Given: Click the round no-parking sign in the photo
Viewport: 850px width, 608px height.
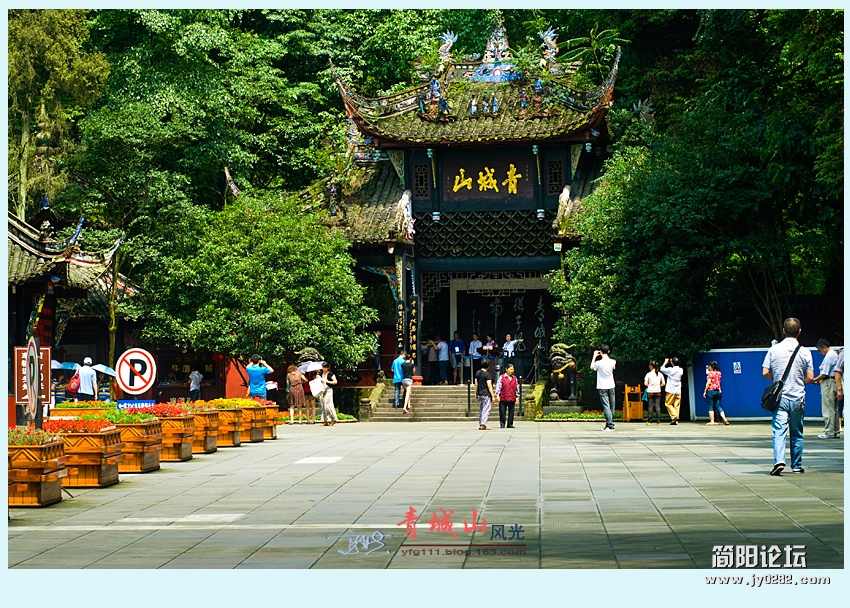Looking at the screenshot, I should 136,371.
